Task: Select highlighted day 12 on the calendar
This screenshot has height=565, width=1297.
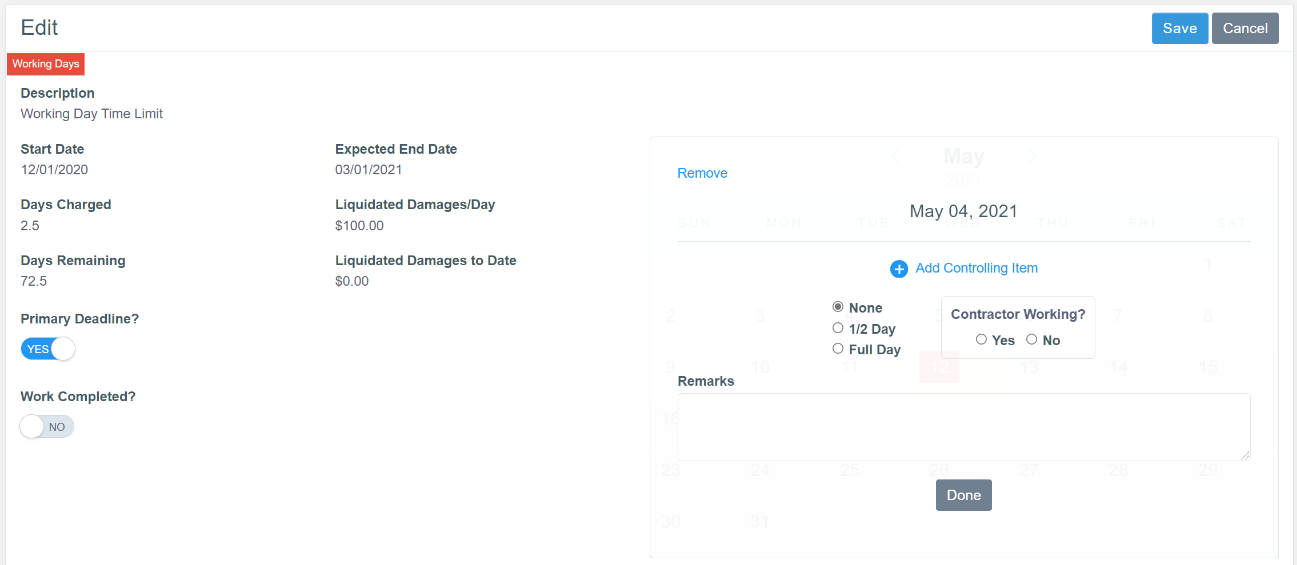Action: coord(939,367)
